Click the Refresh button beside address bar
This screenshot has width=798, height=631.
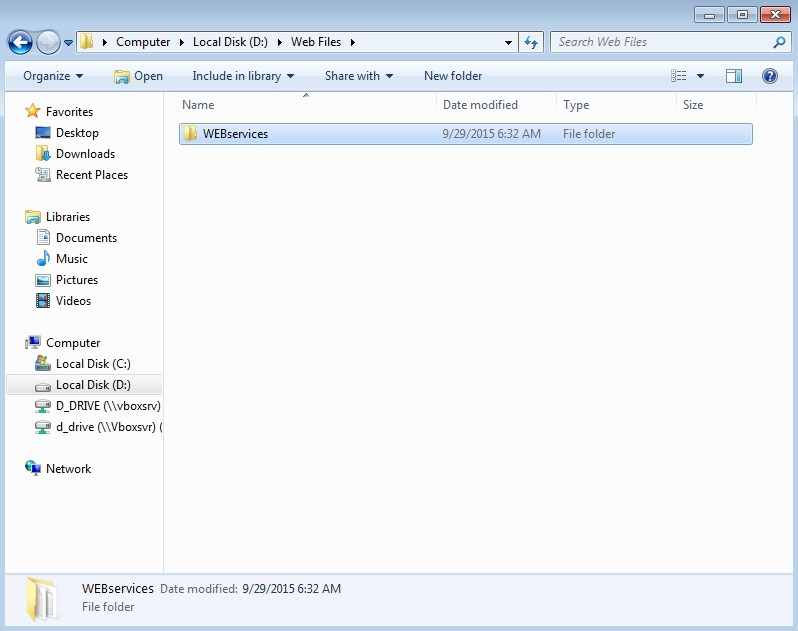click(531, 42)
